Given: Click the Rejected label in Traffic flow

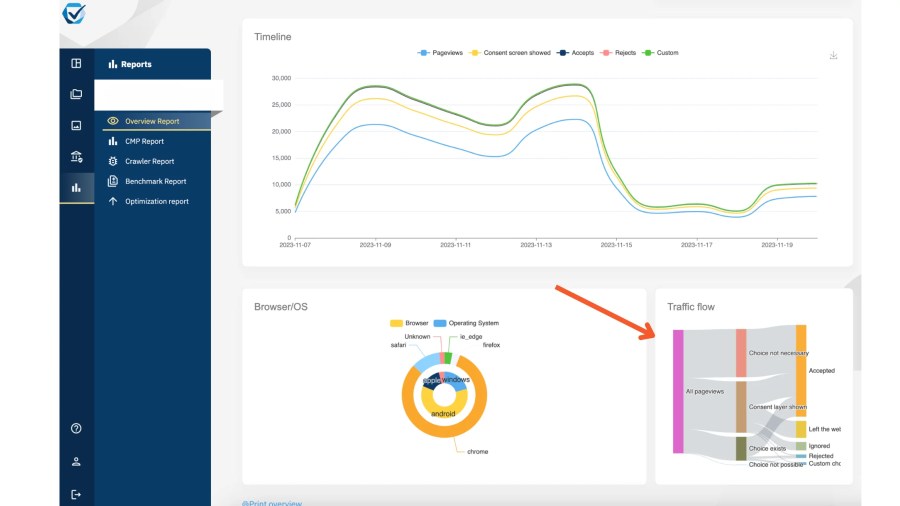Looking at the screenshot, I should coord(821,456).
